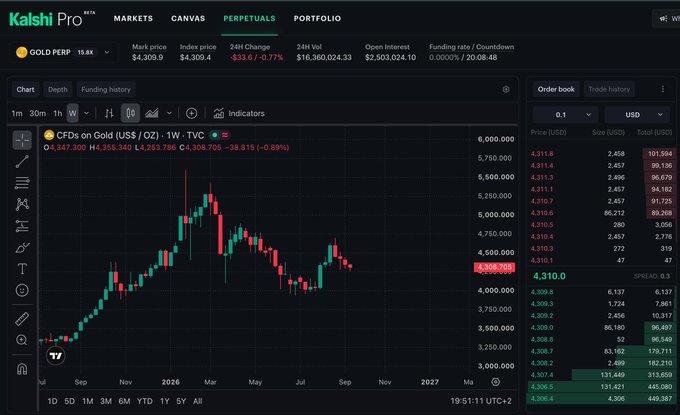
Task: Select the trend line drawing tool
Action: click(x=22, y=161)
